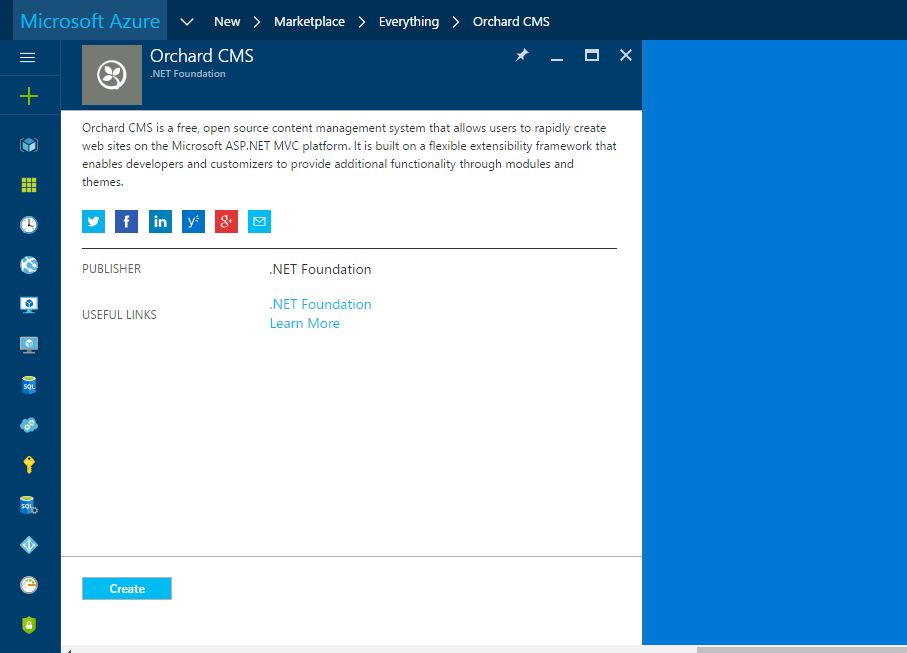Click the PUBLISHER label

point(112,269)
